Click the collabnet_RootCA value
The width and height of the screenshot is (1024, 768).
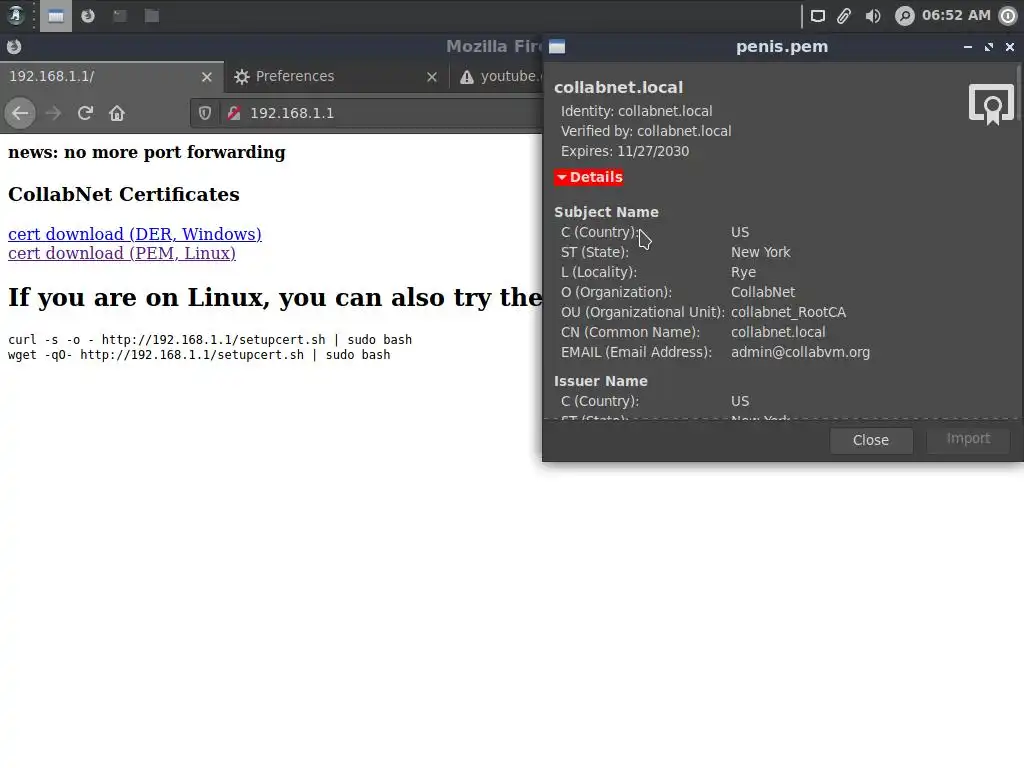click(788, 312)
